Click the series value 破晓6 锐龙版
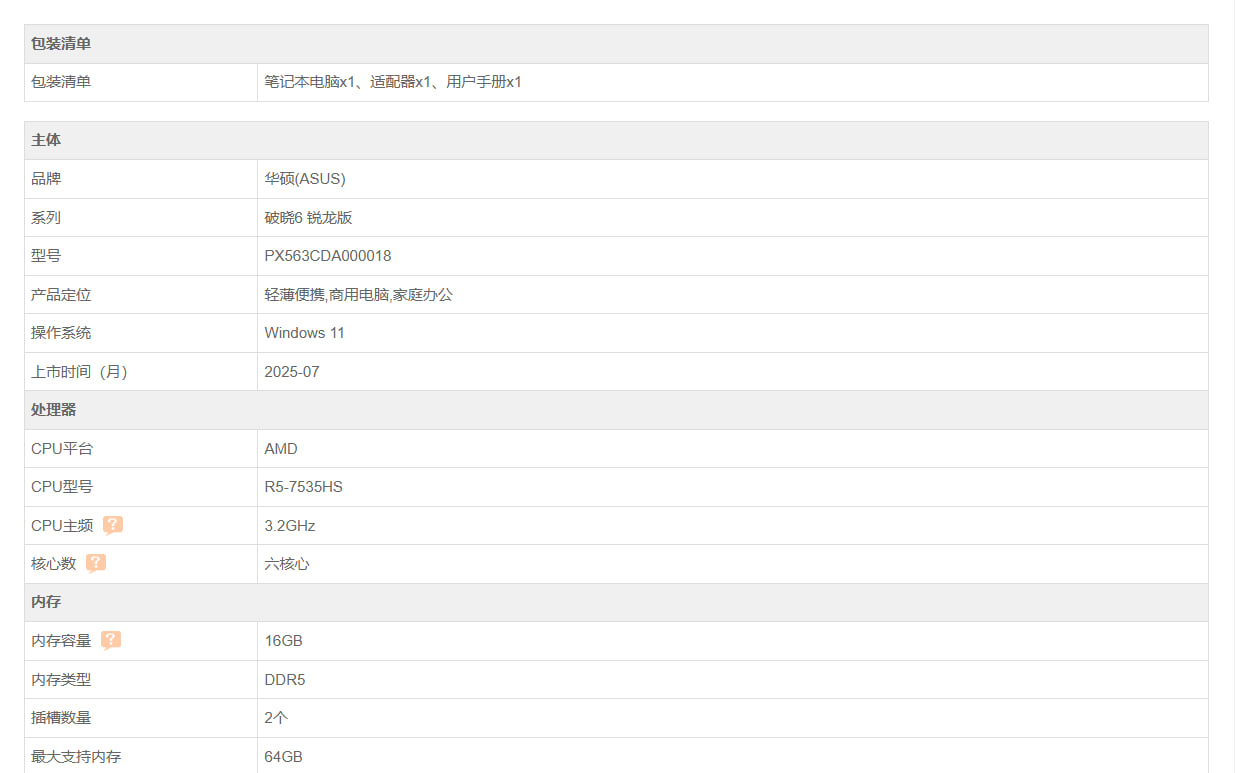Viewport: 1235px width, 773px height. click(x=308, y=217)
